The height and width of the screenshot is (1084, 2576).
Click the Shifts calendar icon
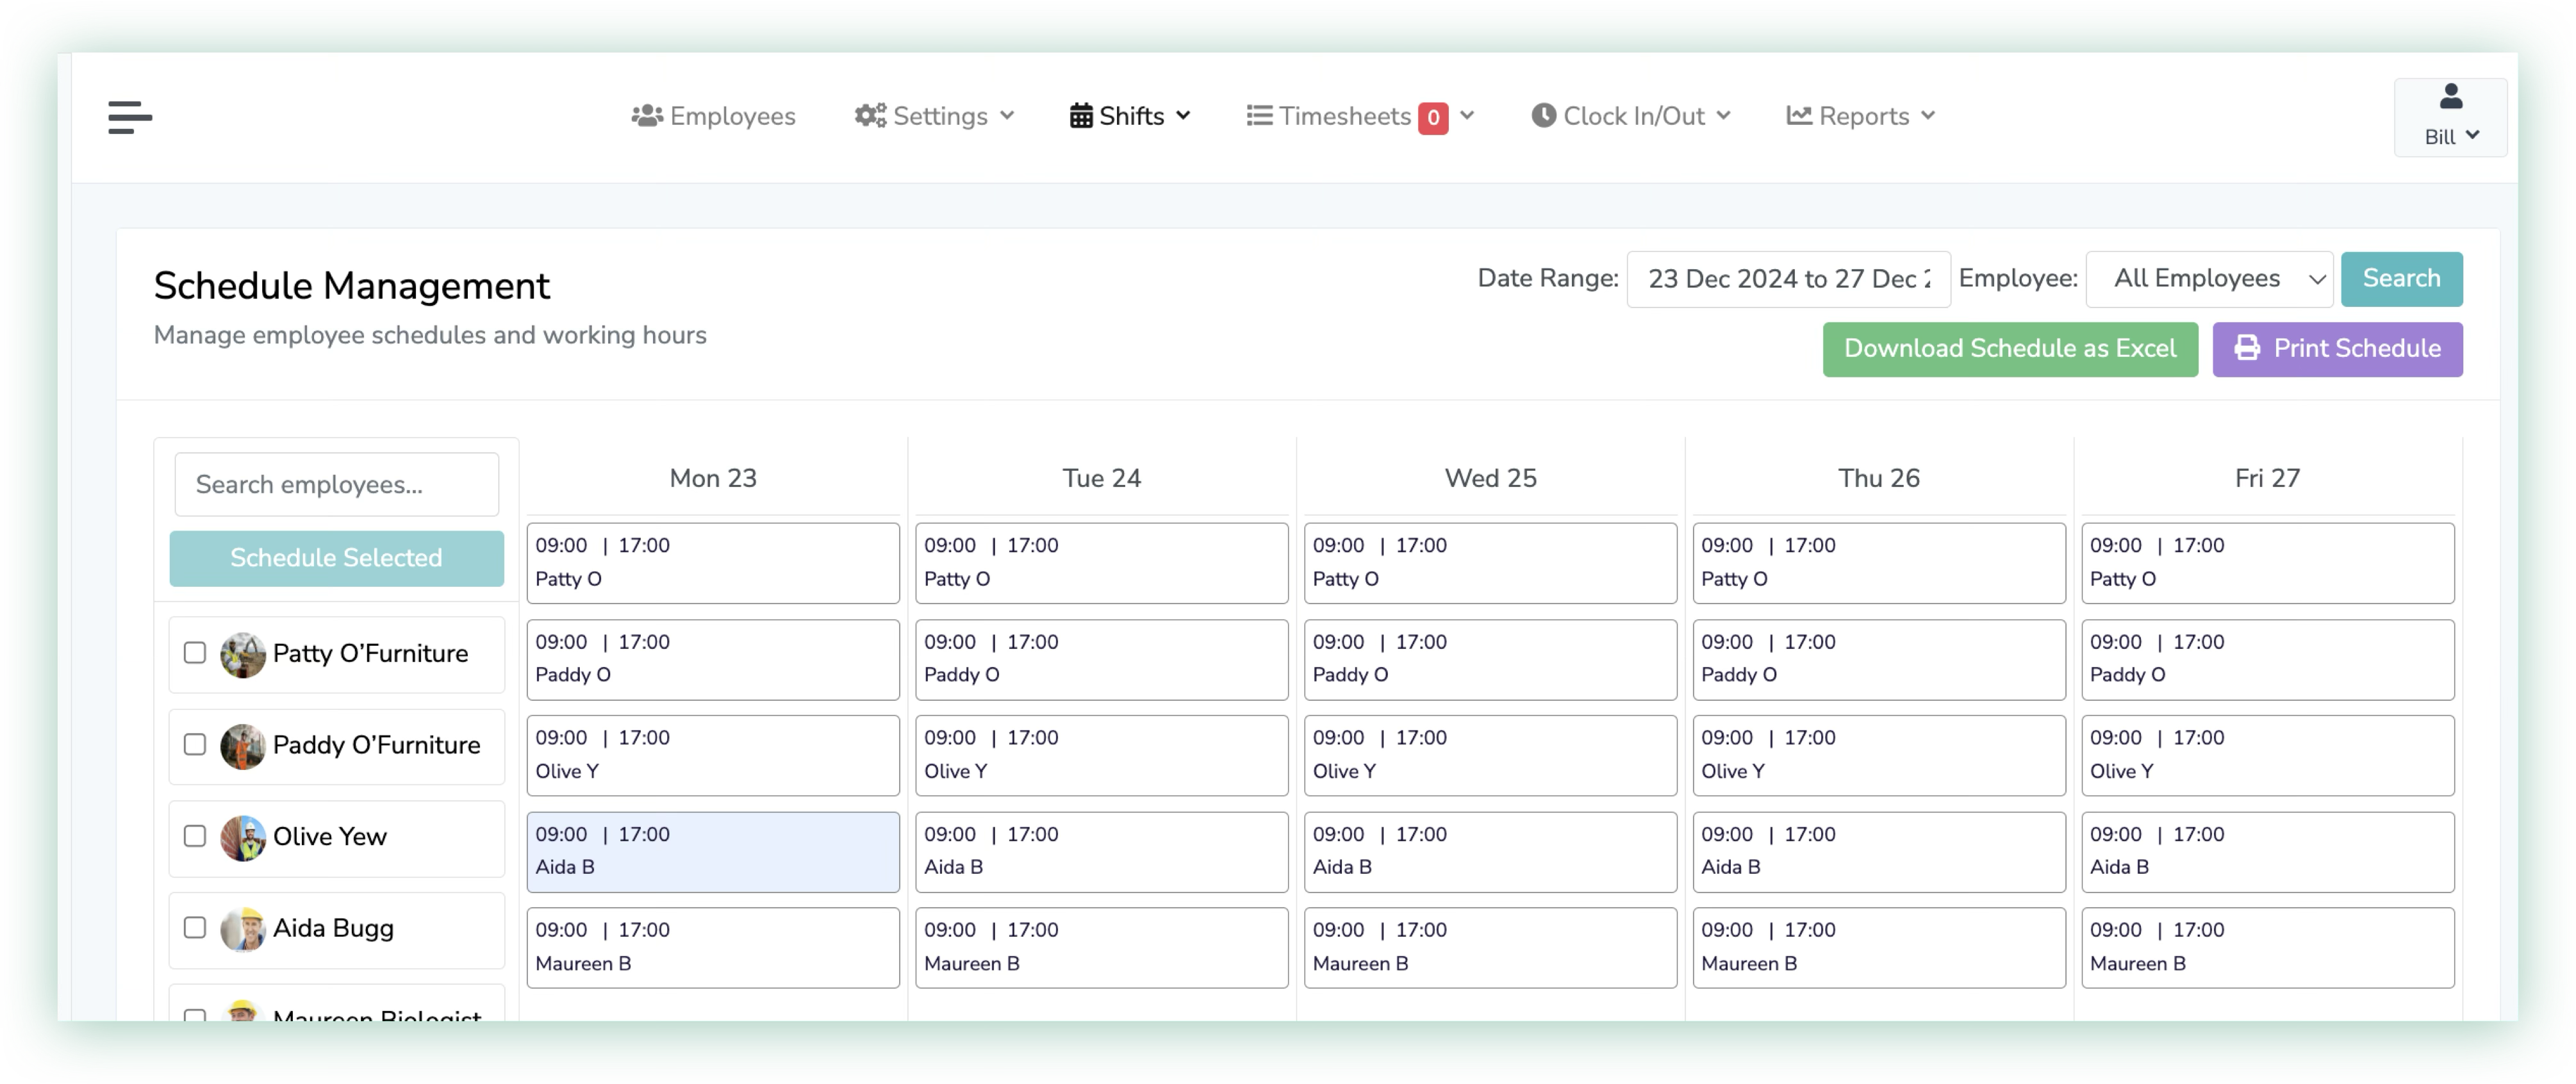click(x=1081, y=116)
